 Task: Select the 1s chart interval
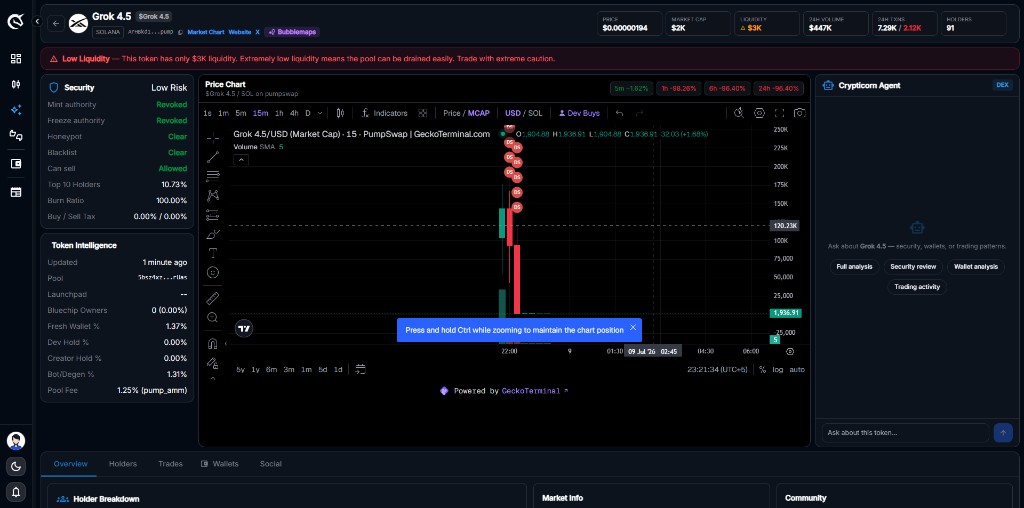point(208,113)
